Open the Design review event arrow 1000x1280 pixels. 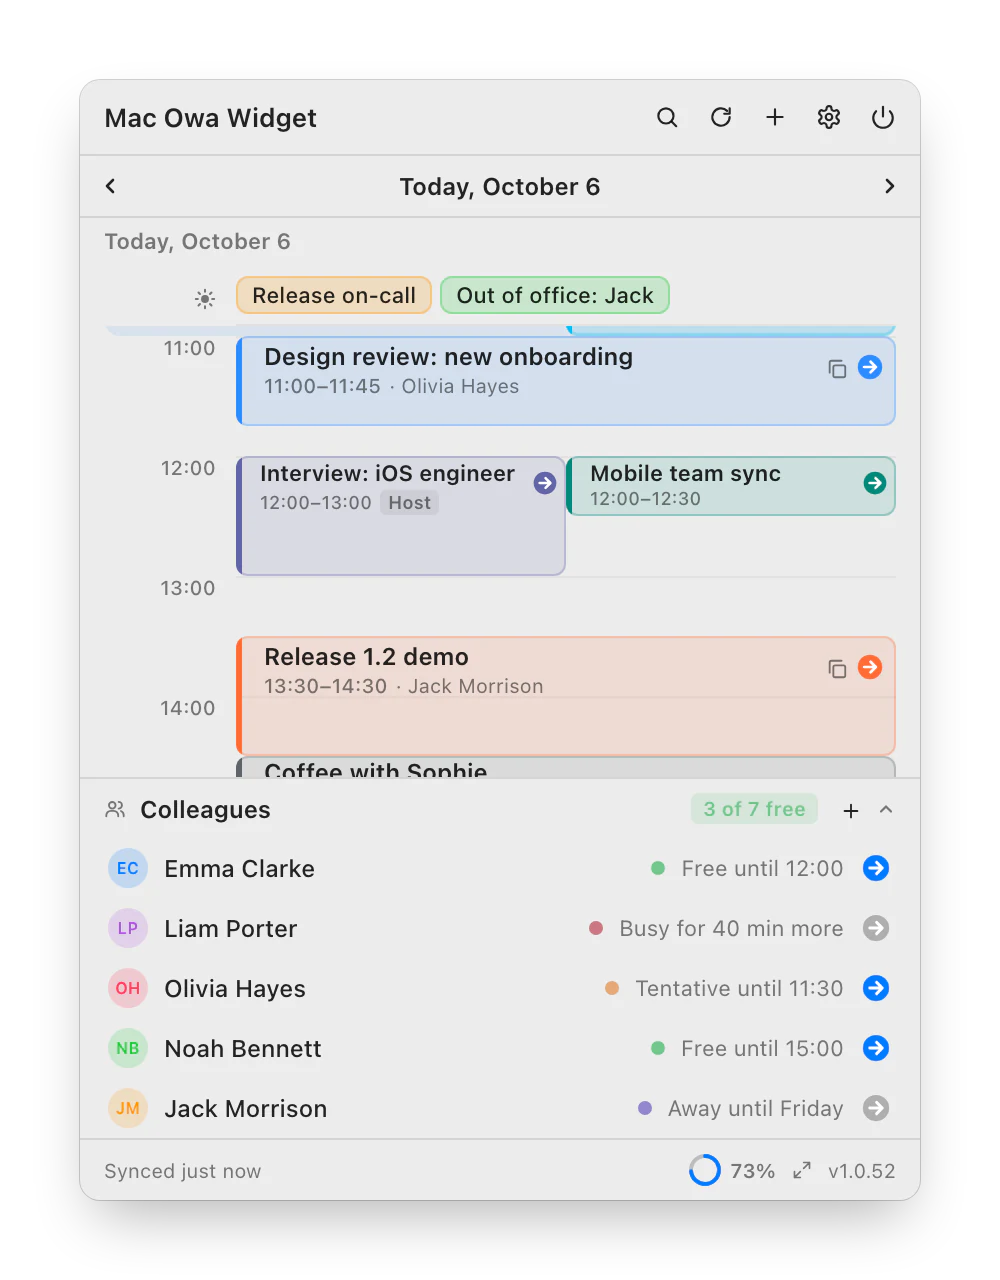pos(870,367)
